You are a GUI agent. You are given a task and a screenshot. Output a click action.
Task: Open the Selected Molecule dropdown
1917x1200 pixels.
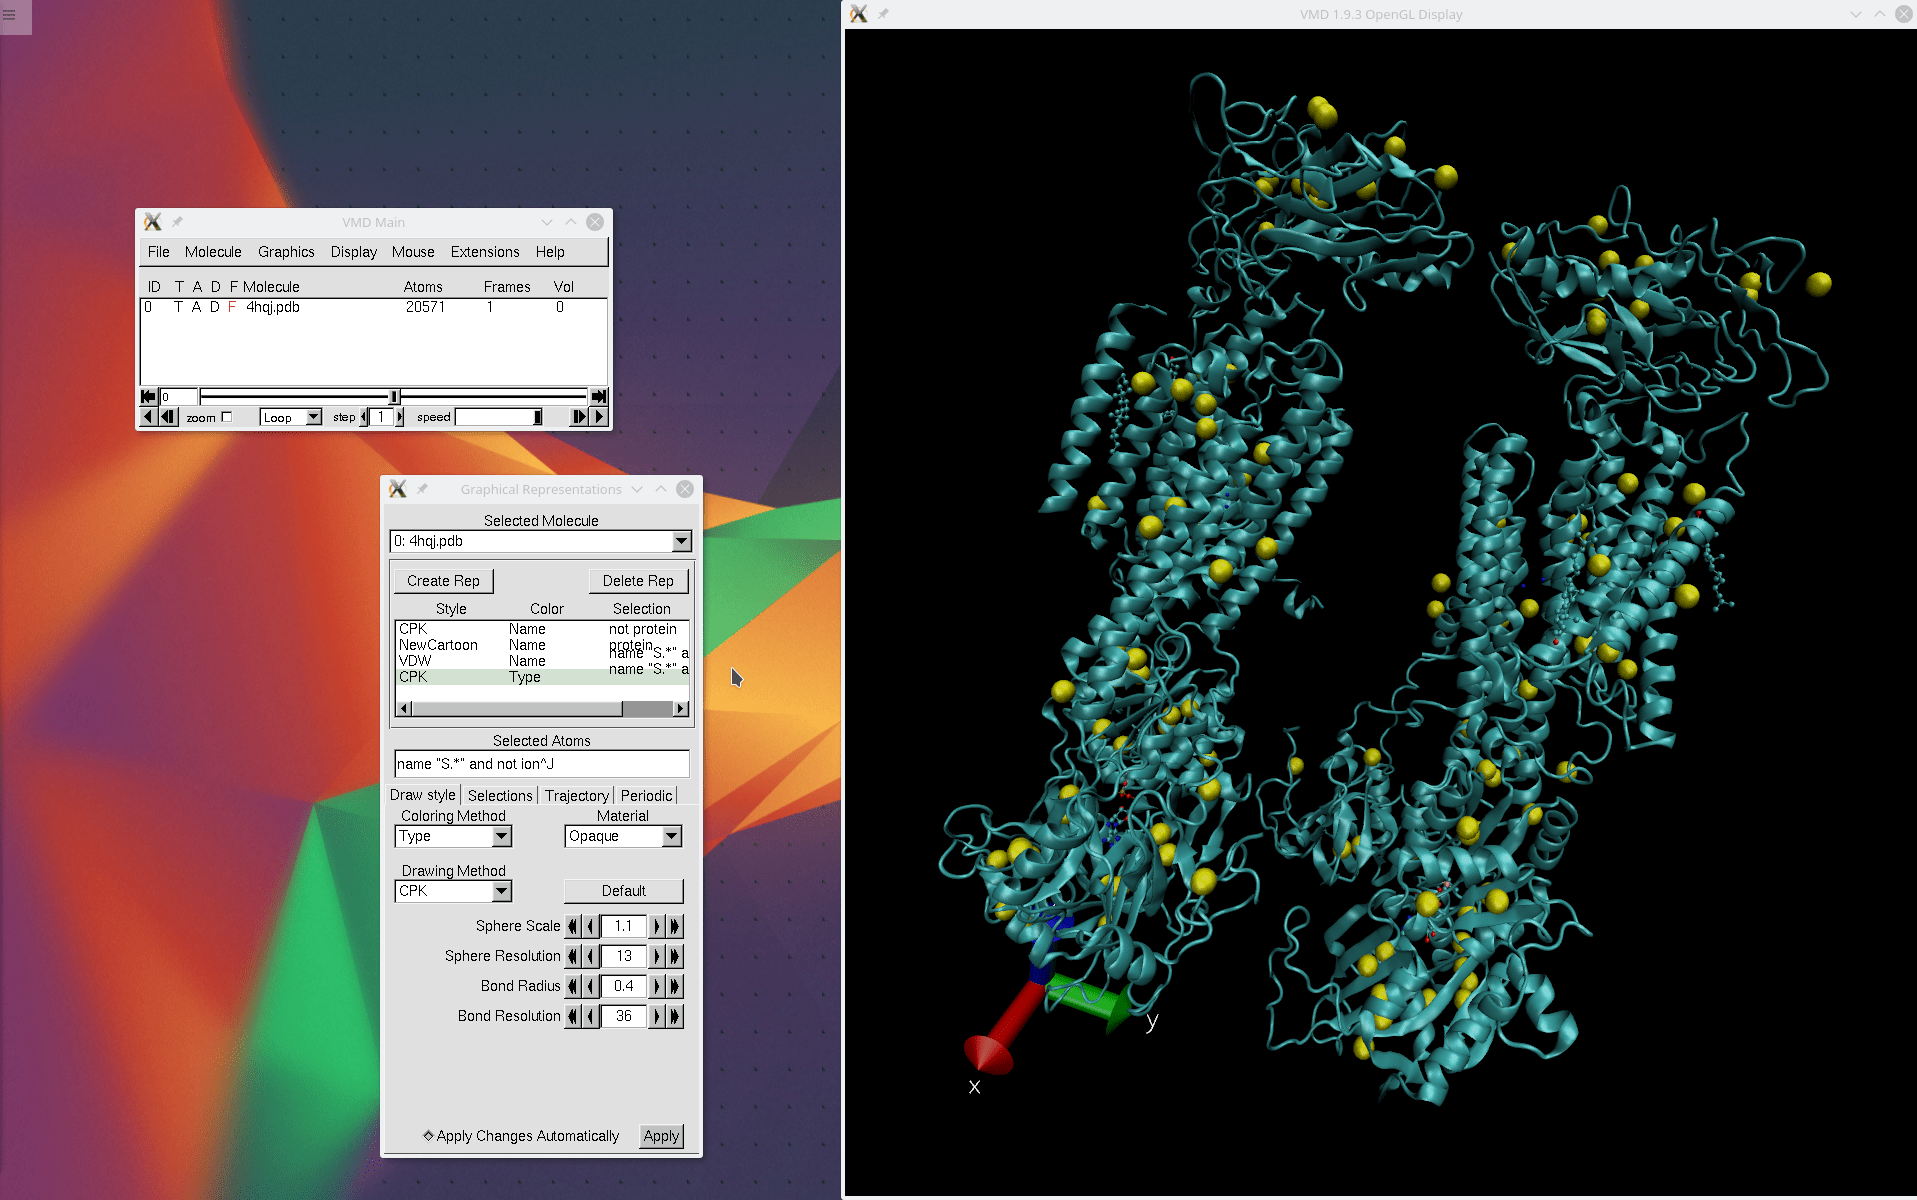pyautogui.click(x=681, y=541)
